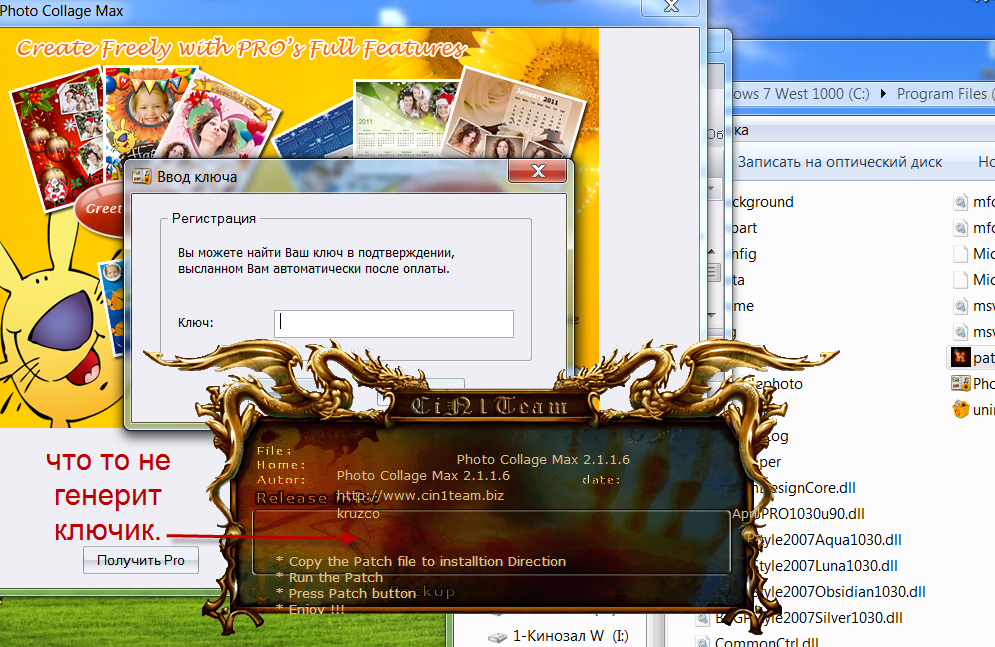Click the kruzco author text in the patcher
The width and height of the screenshot is (995, 647).
[358, 514]
